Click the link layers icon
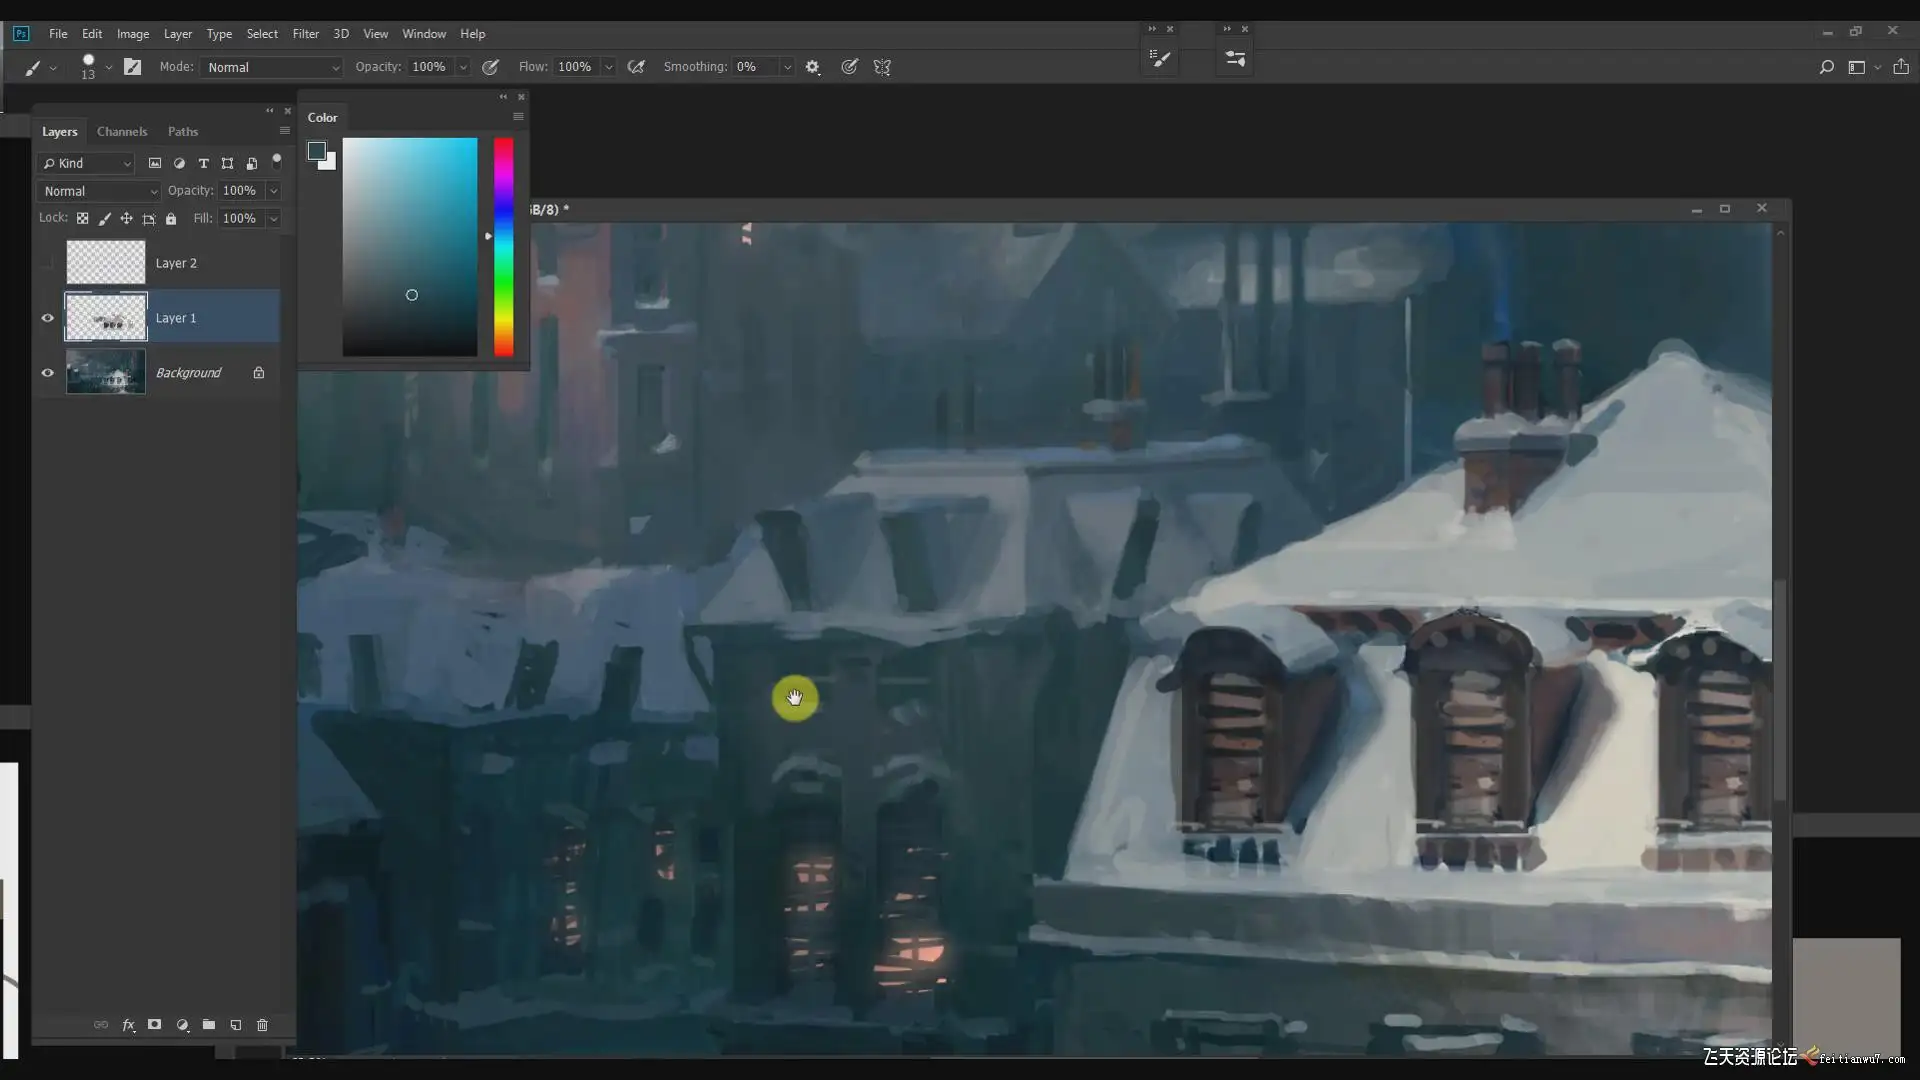This screenshot has width=1920, height=1080. [101, 1025]
